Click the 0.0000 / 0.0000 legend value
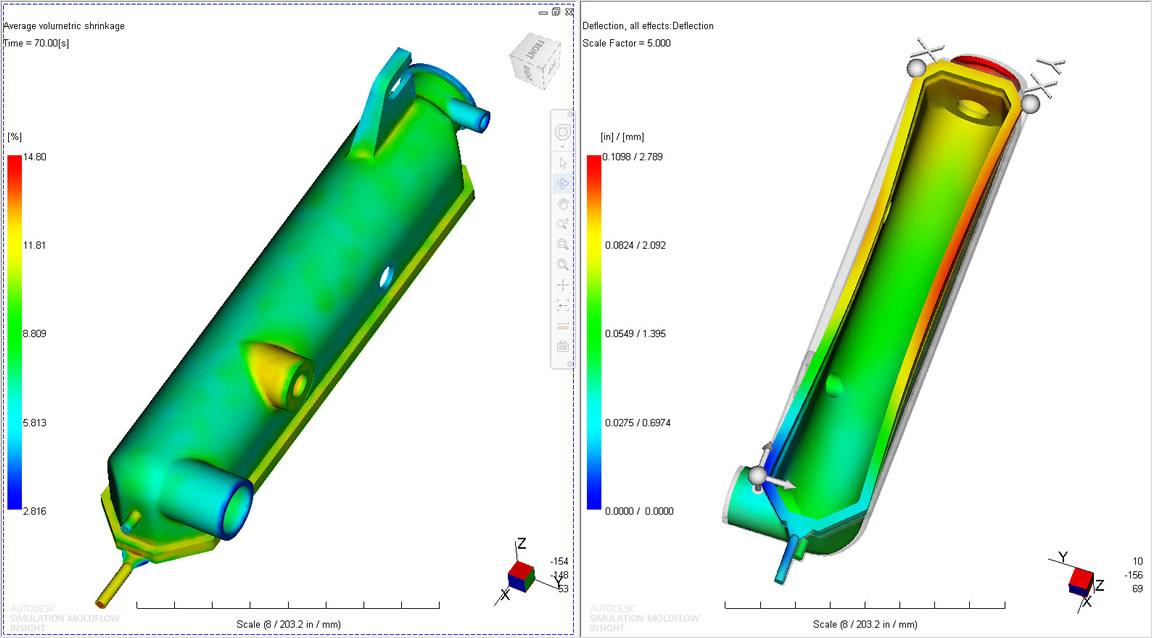The width and height of the screenshot is (1152, 638). pos(638,511)
